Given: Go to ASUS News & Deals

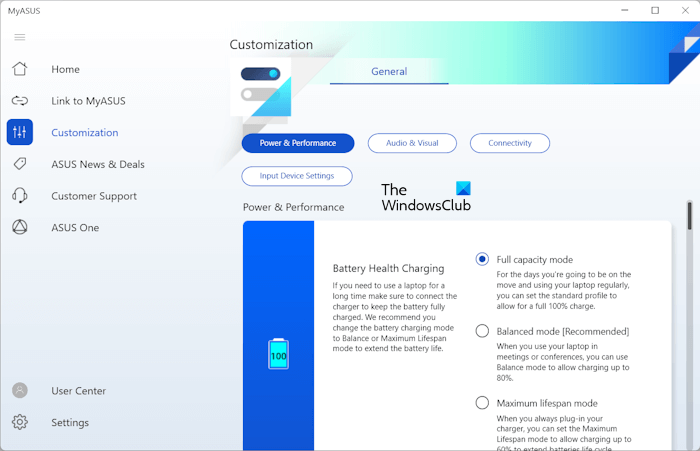Looking at the screenshot, I should [x=98, y=164].
